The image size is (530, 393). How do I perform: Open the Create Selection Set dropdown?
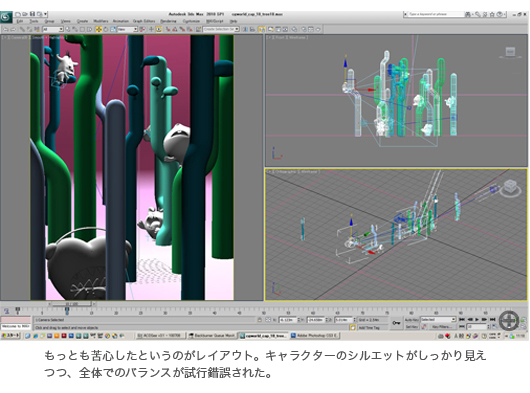221,29
